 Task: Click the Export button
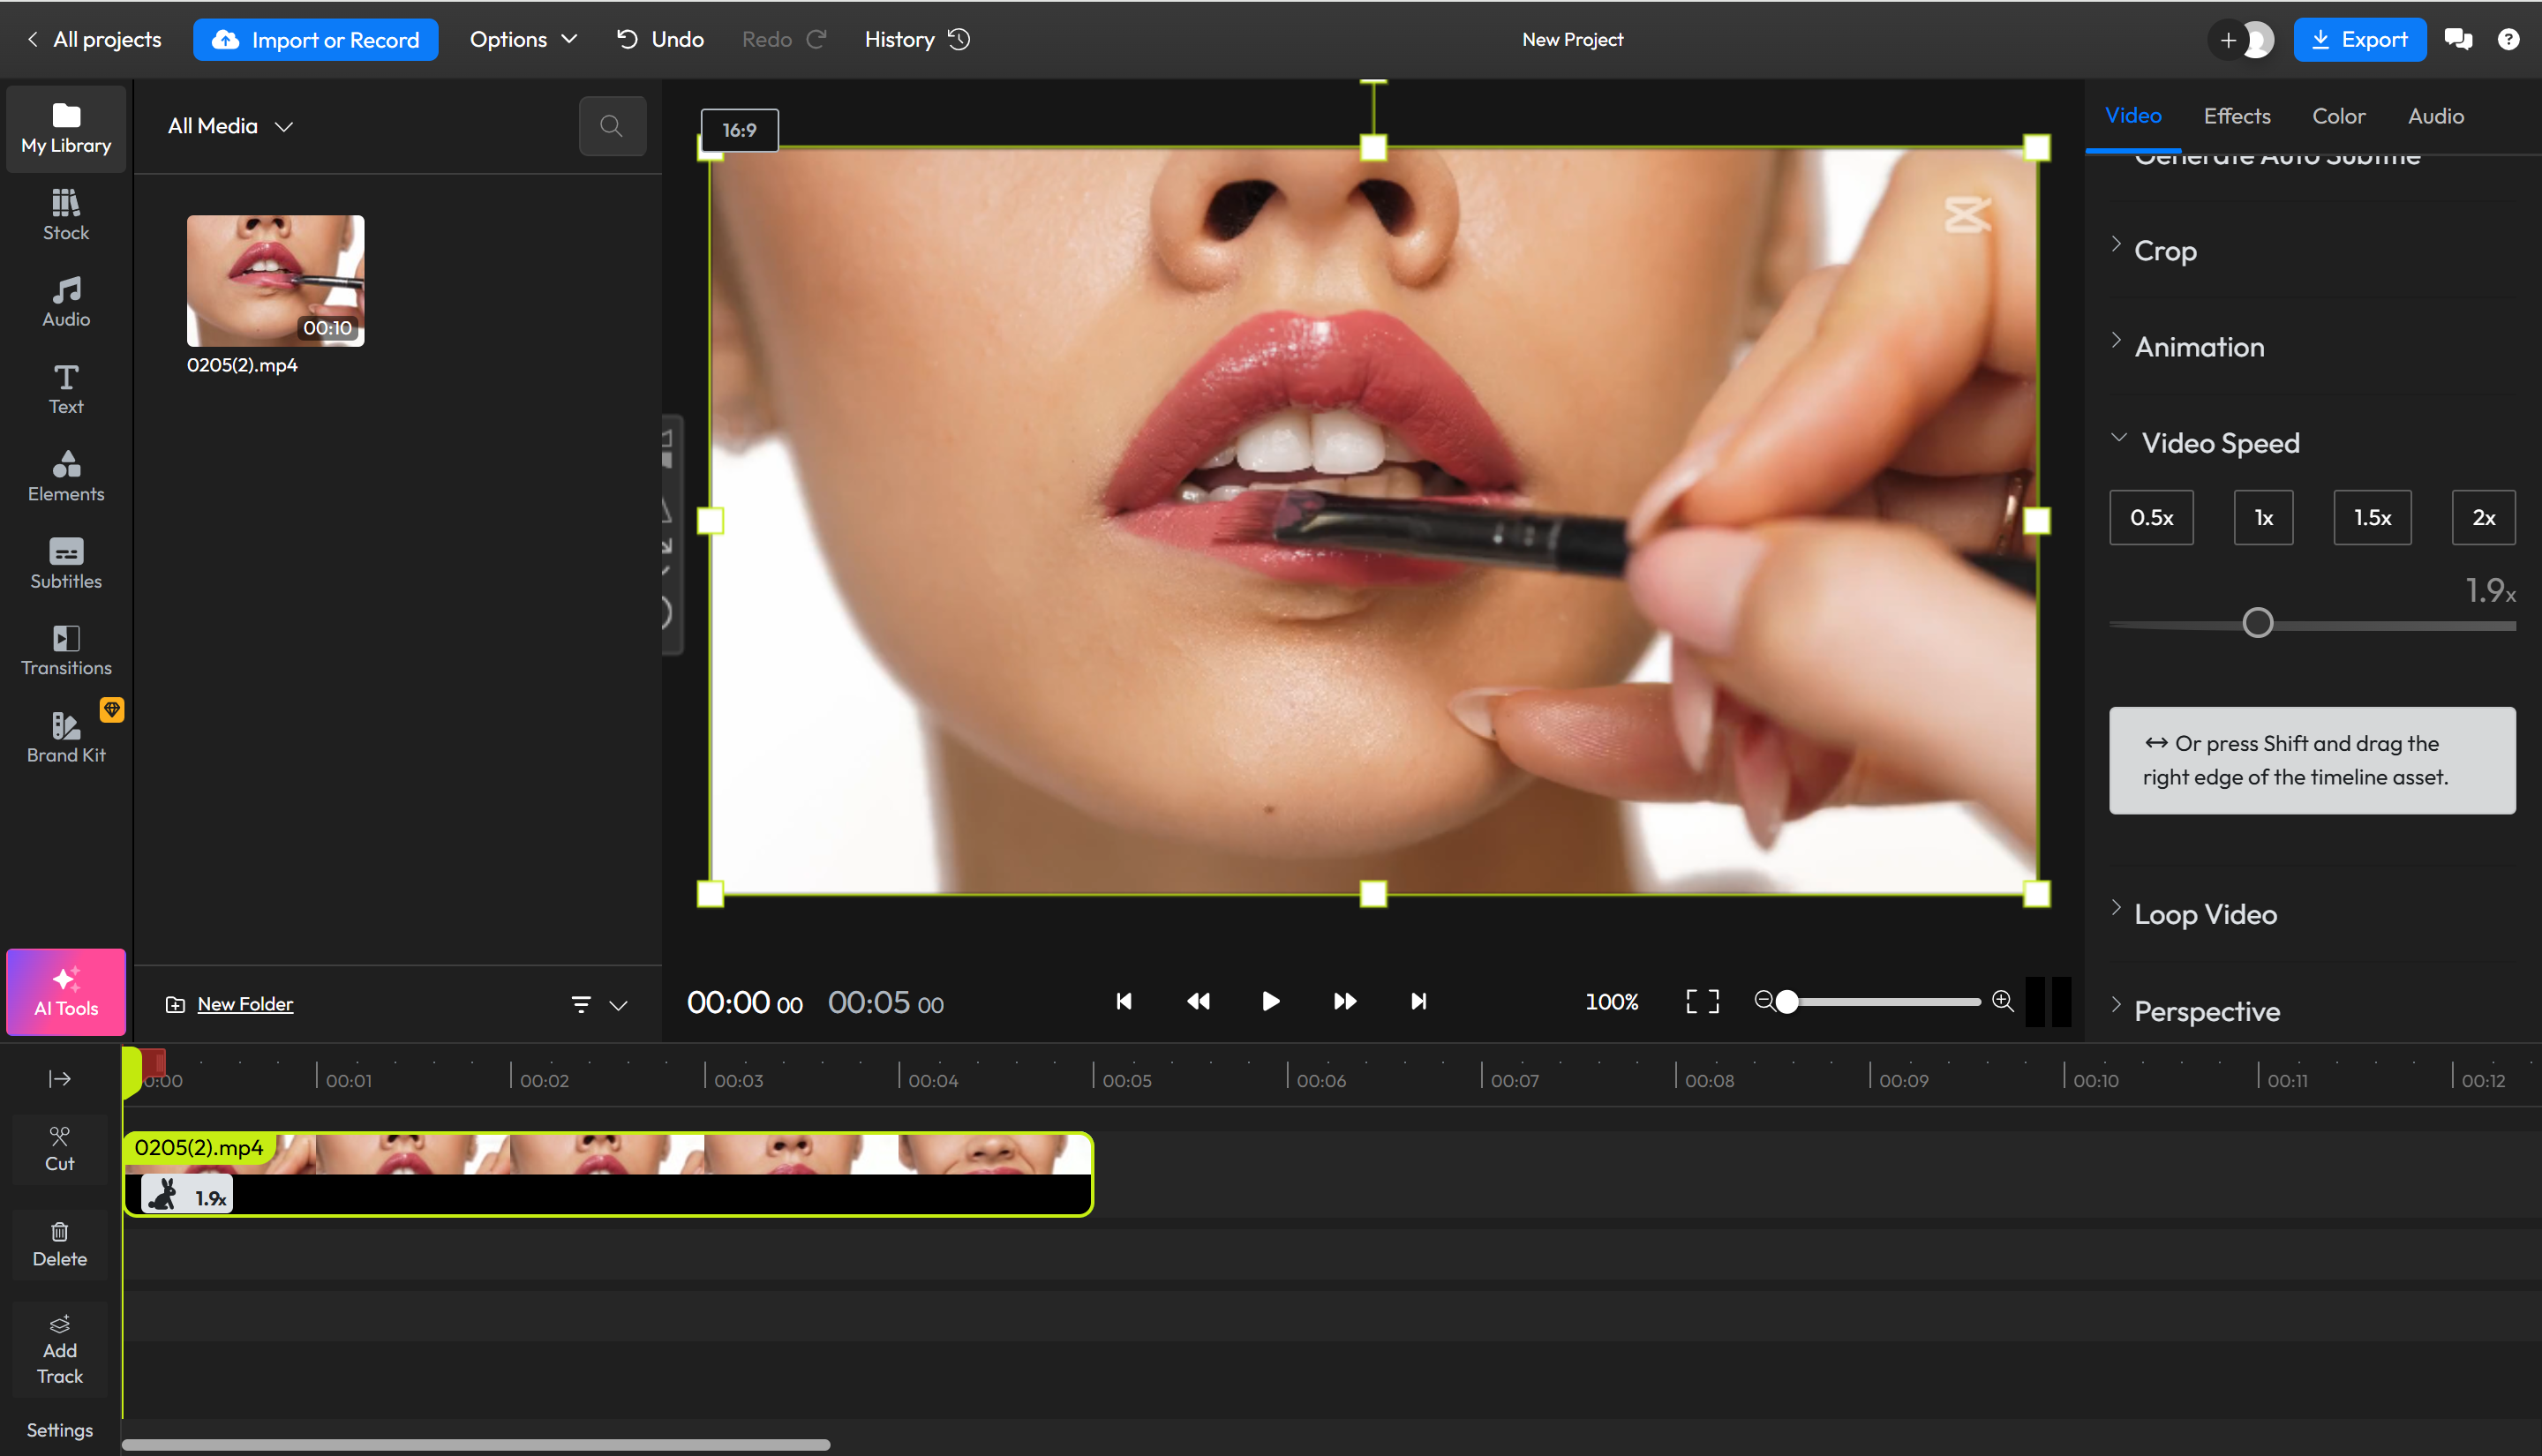coord(2359,39)
